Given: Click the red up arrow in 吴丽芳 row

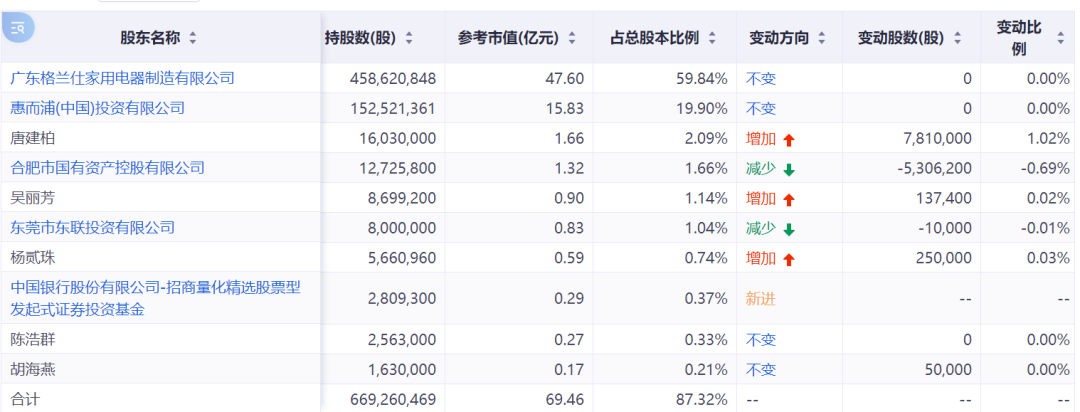Looking at the screenshot, I should click(789, 200).
